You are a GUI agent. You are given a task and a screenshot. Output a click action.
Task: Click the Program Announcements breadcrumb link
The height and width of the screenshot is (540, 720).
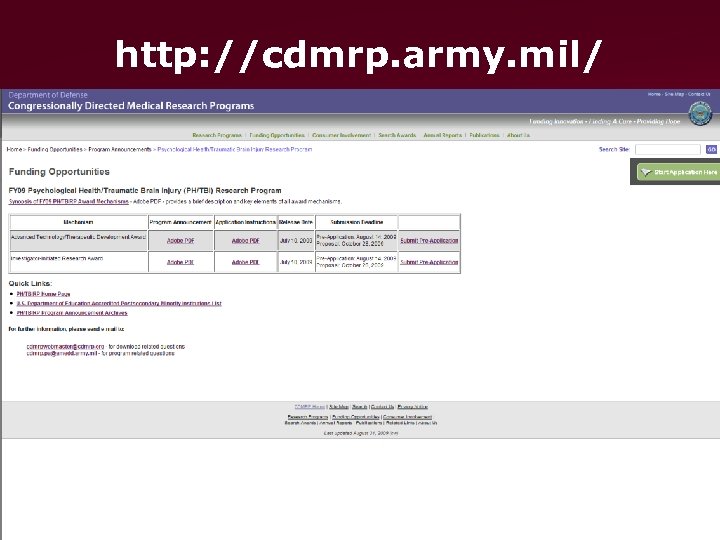click(x=119, y=149)
